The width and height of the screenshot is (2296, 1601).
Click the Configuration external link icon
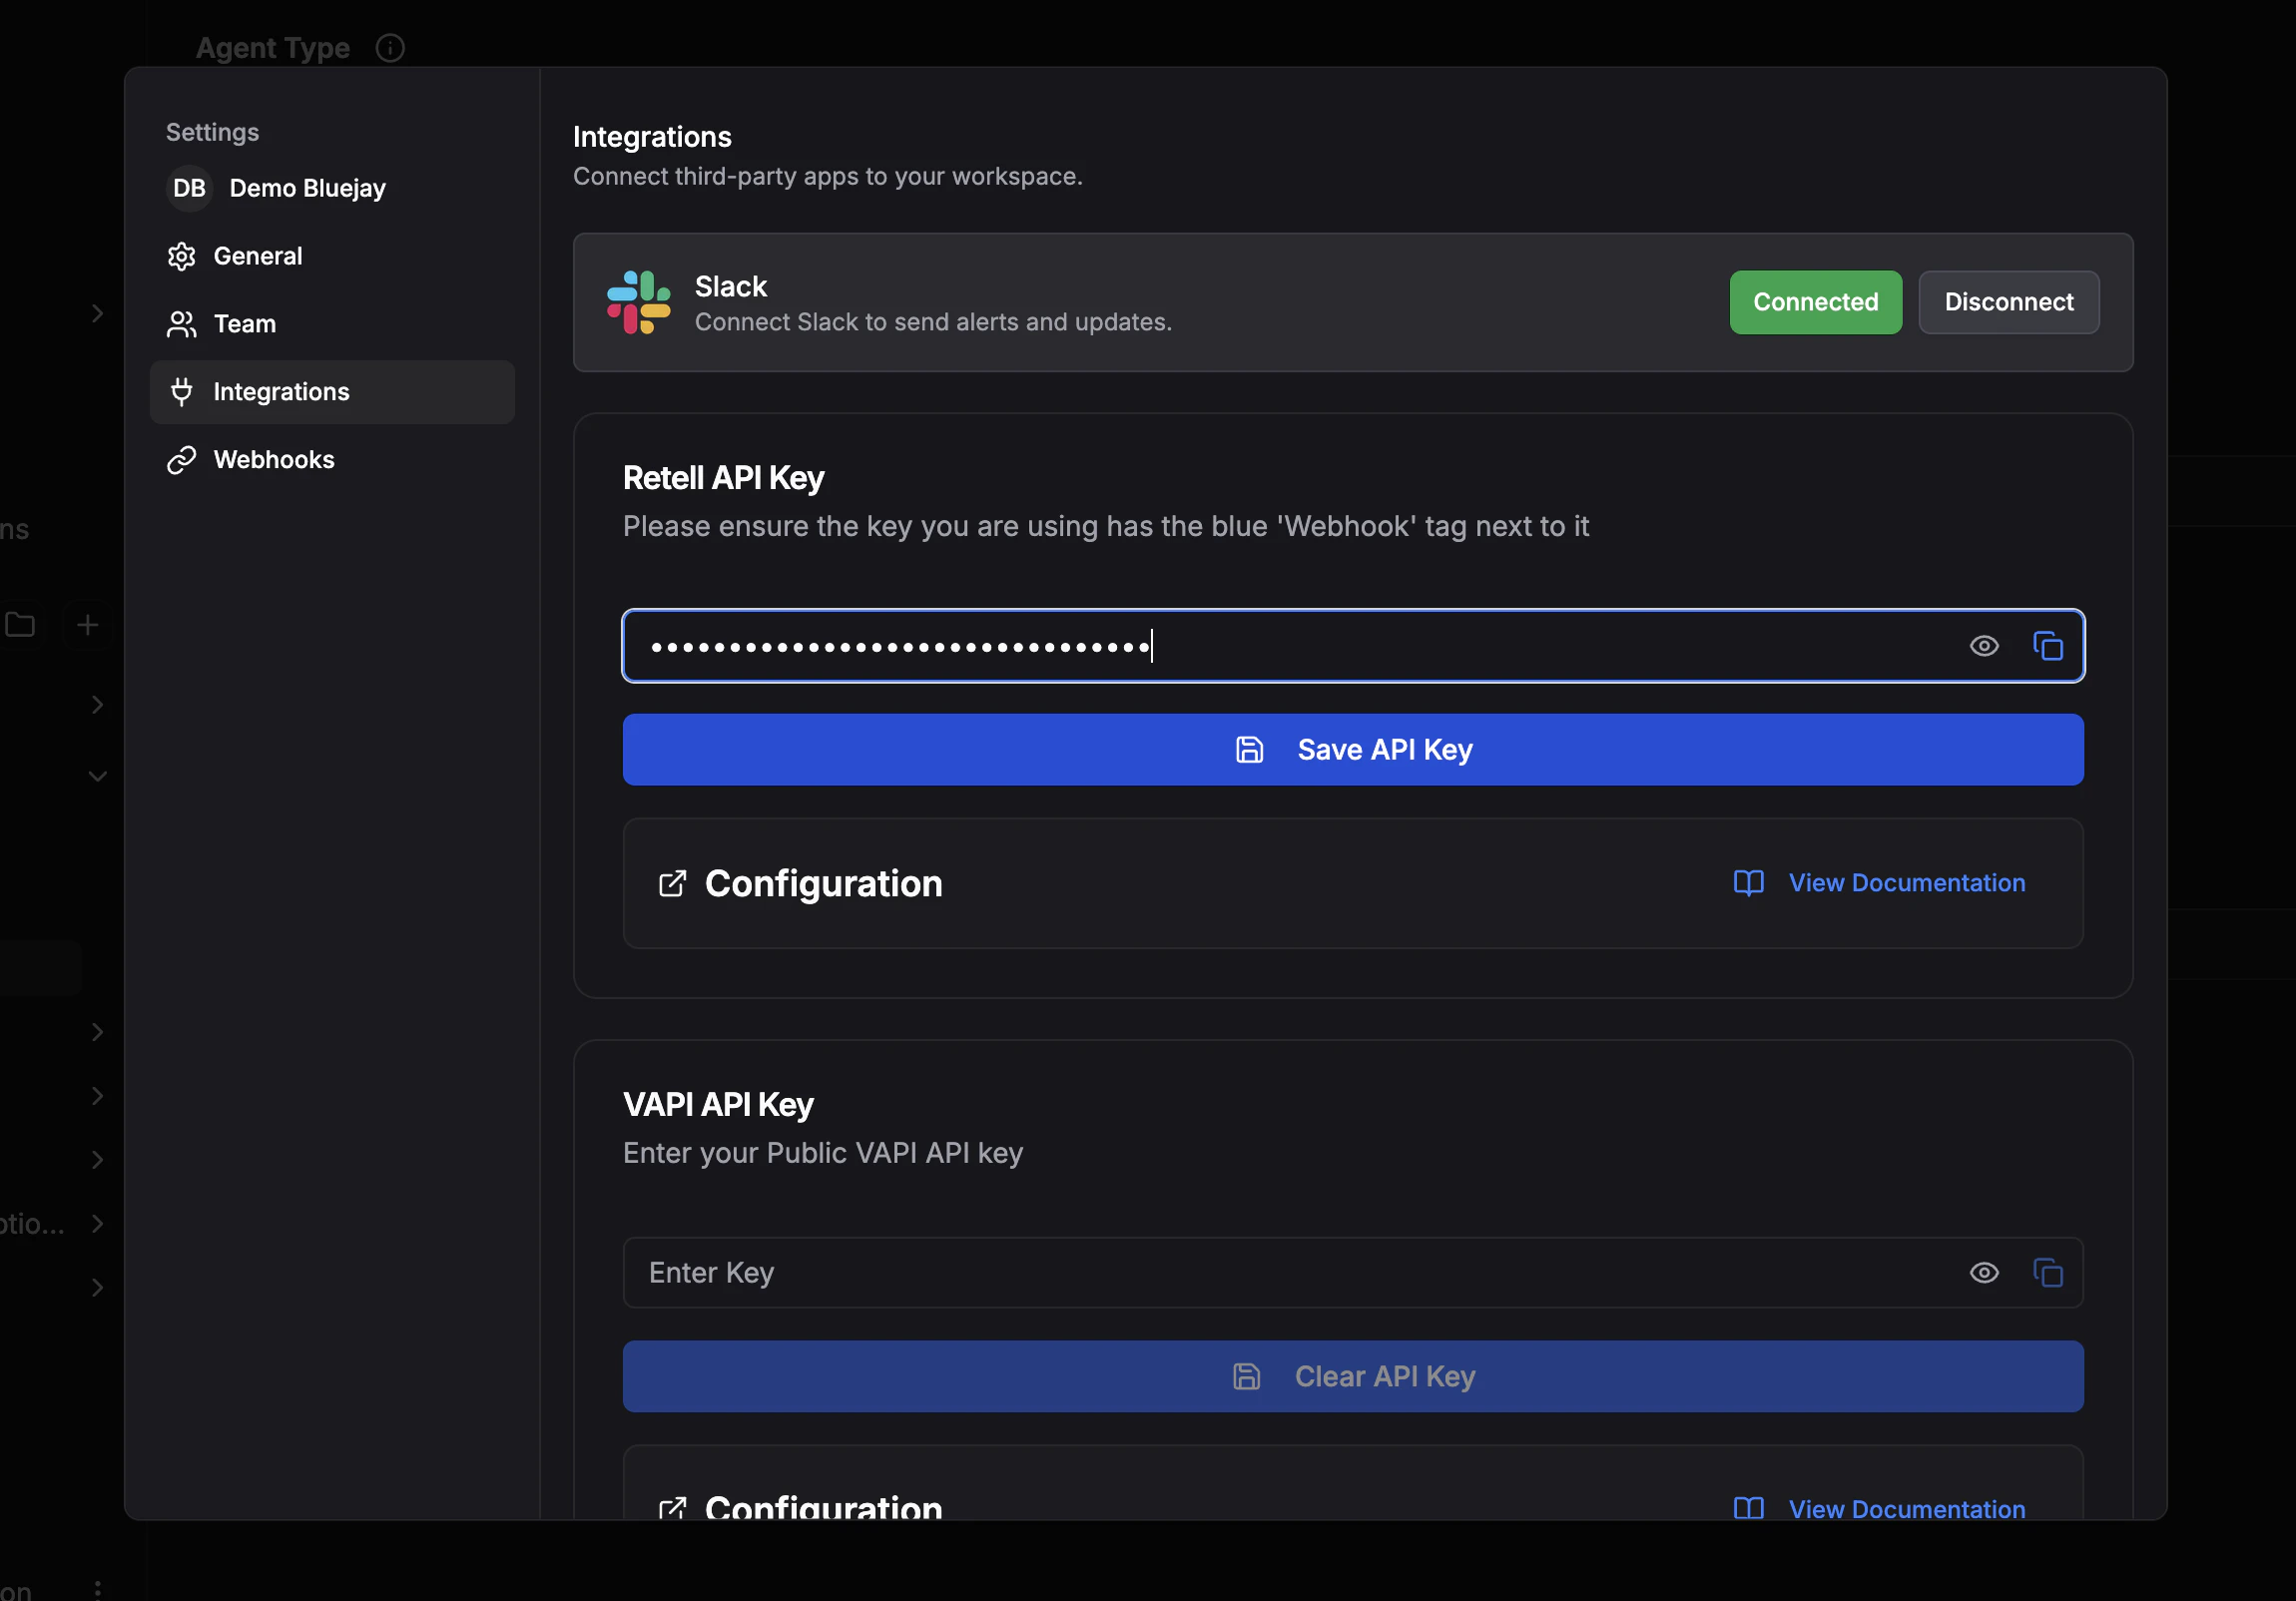[x=673, y=883]
